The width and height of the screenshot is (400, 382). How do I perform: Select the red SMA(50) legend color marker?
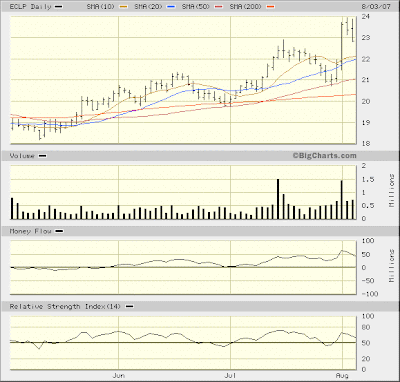(x=219, y=7)
